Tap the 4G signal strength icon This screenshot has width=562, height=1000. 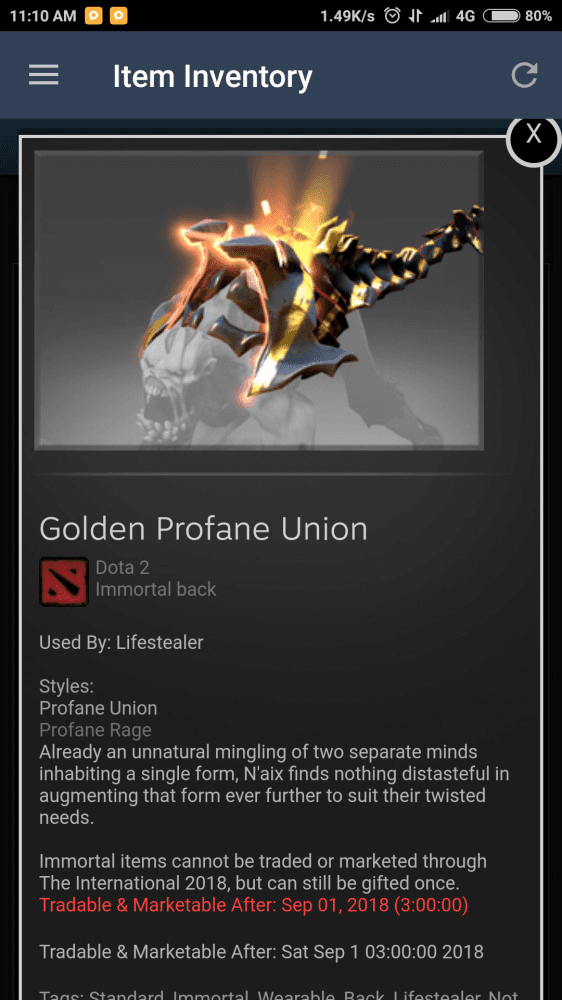[x=453, y=16]
